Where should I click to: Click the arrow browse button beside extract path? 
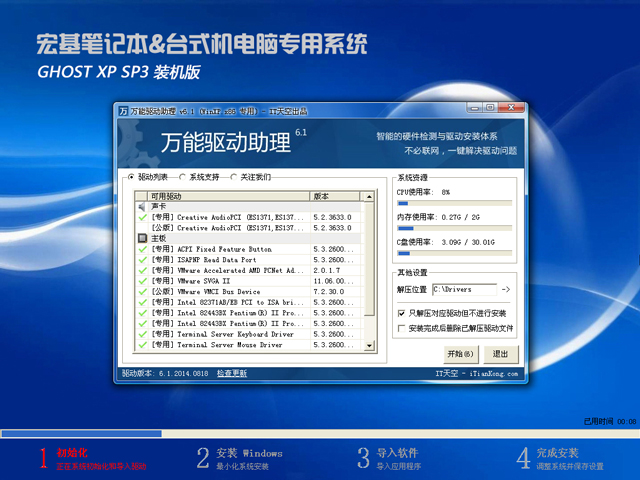pyautogui.click(x=505, y=290)
